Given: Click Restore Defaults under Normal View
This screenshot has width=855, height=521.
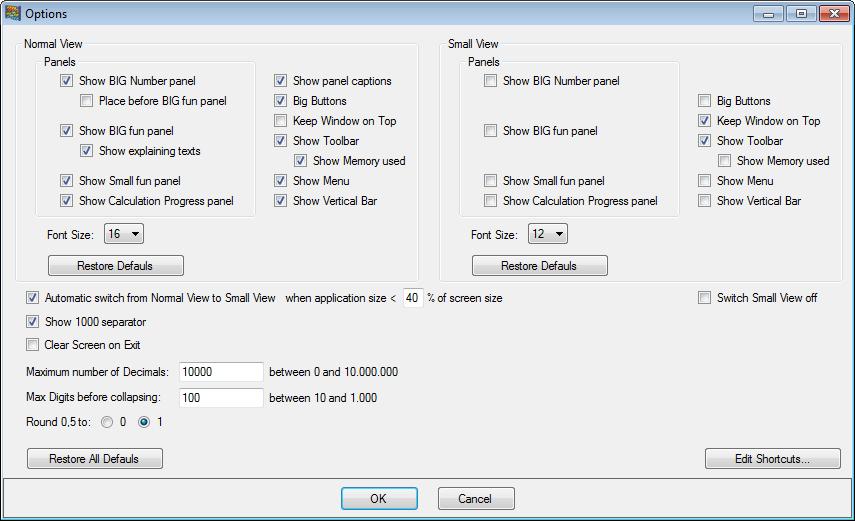Looking at the screenshot, I should pos(116,266).
